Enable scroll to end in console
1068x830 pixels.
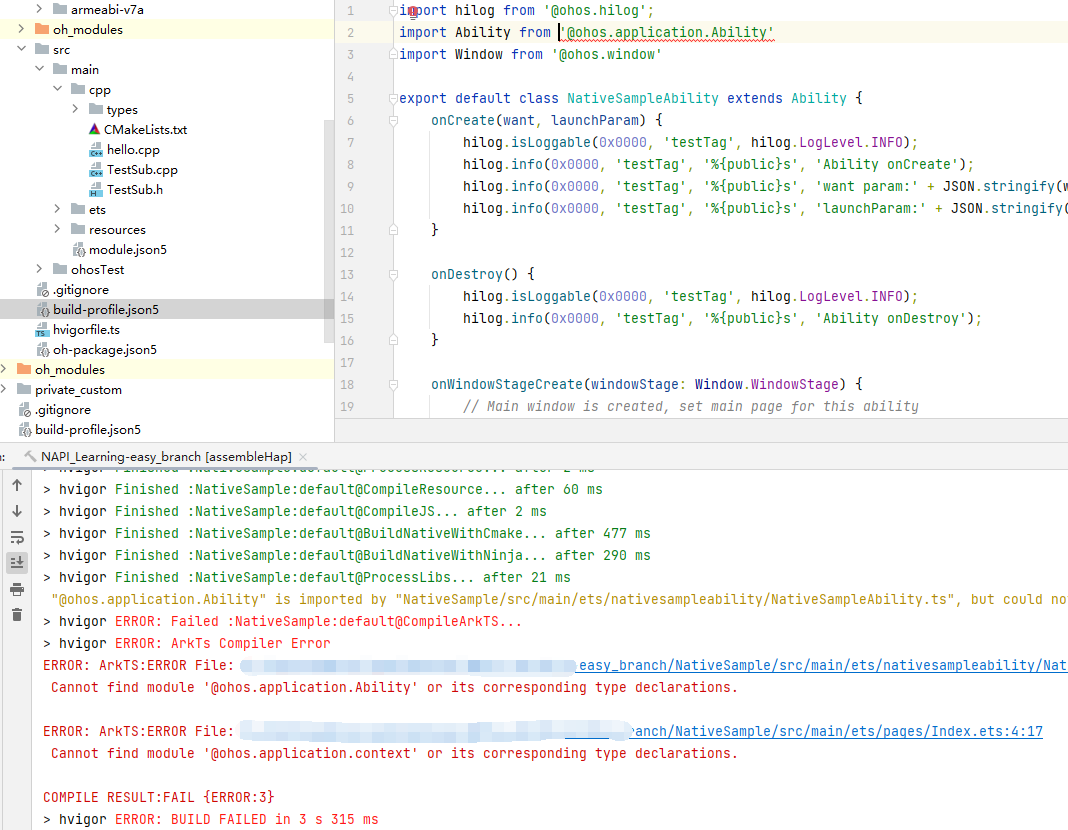tap(17, 562)
